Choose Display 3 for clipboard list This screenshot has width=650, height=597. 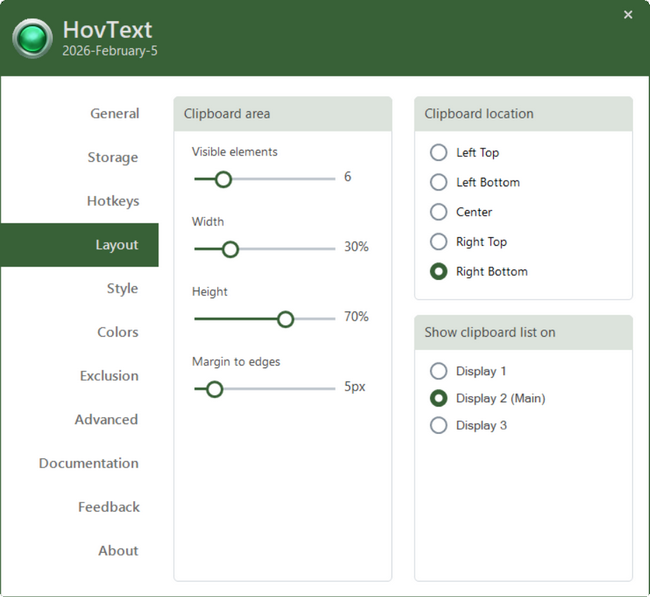point(438,426)
